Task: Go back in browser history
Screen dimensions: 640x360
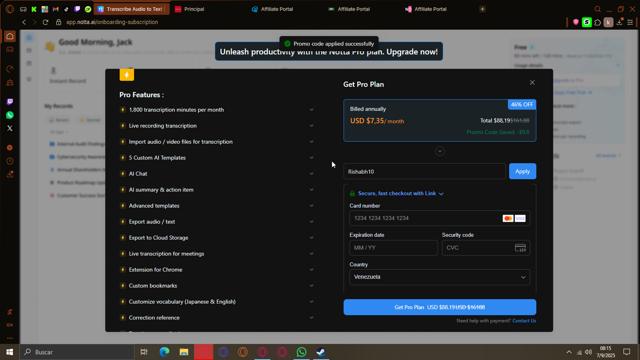Action: coord(24,22)
